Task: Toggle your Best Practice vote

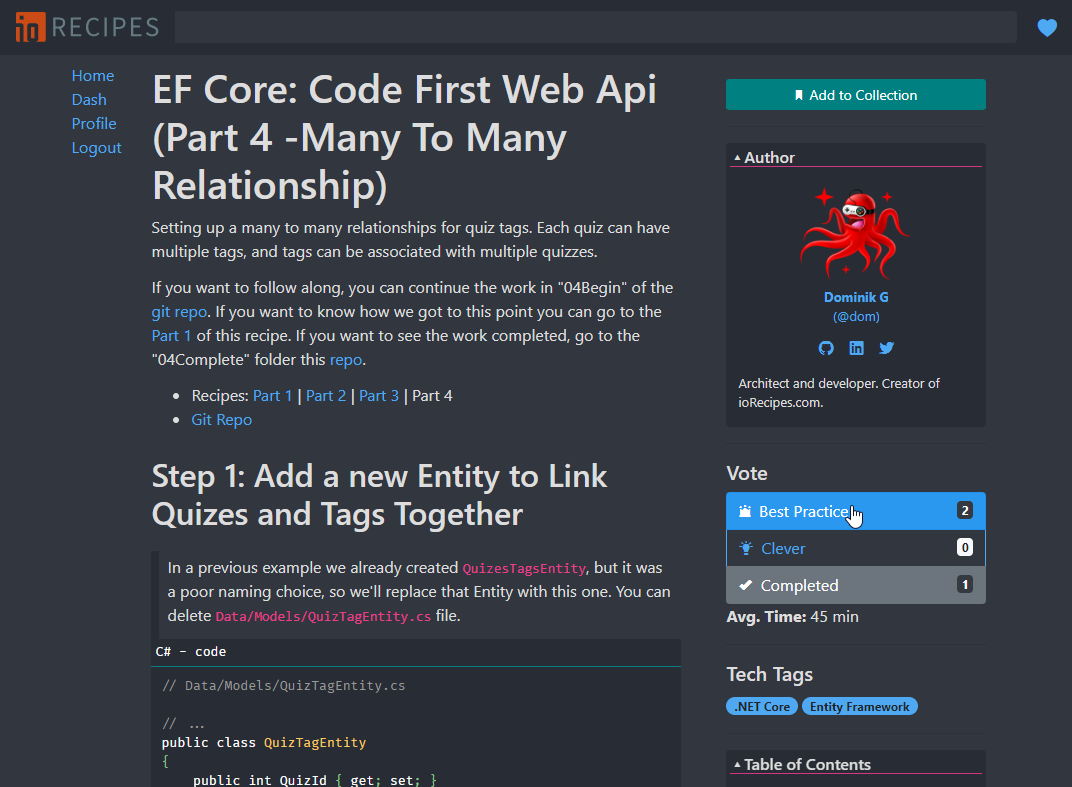Action: (855, 510)
